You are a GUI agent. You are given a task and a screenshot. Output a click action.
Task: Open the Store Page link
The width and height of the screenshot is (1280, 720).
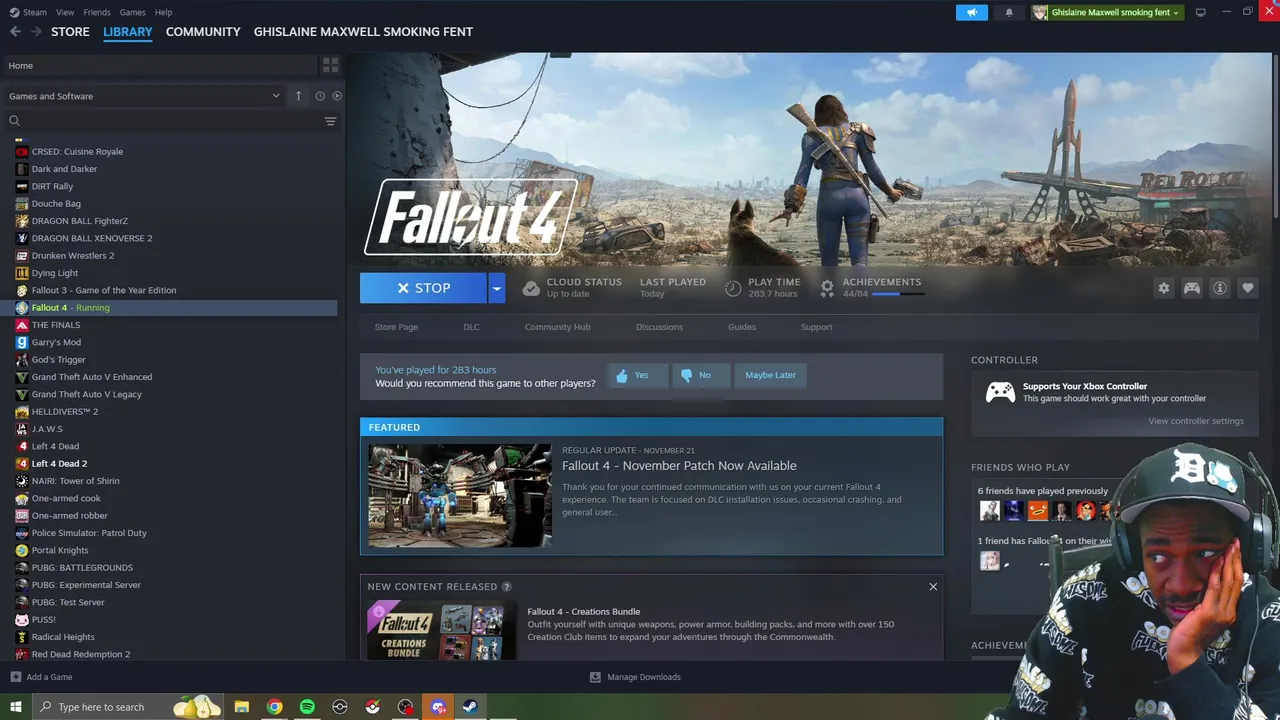coord(396,327)
